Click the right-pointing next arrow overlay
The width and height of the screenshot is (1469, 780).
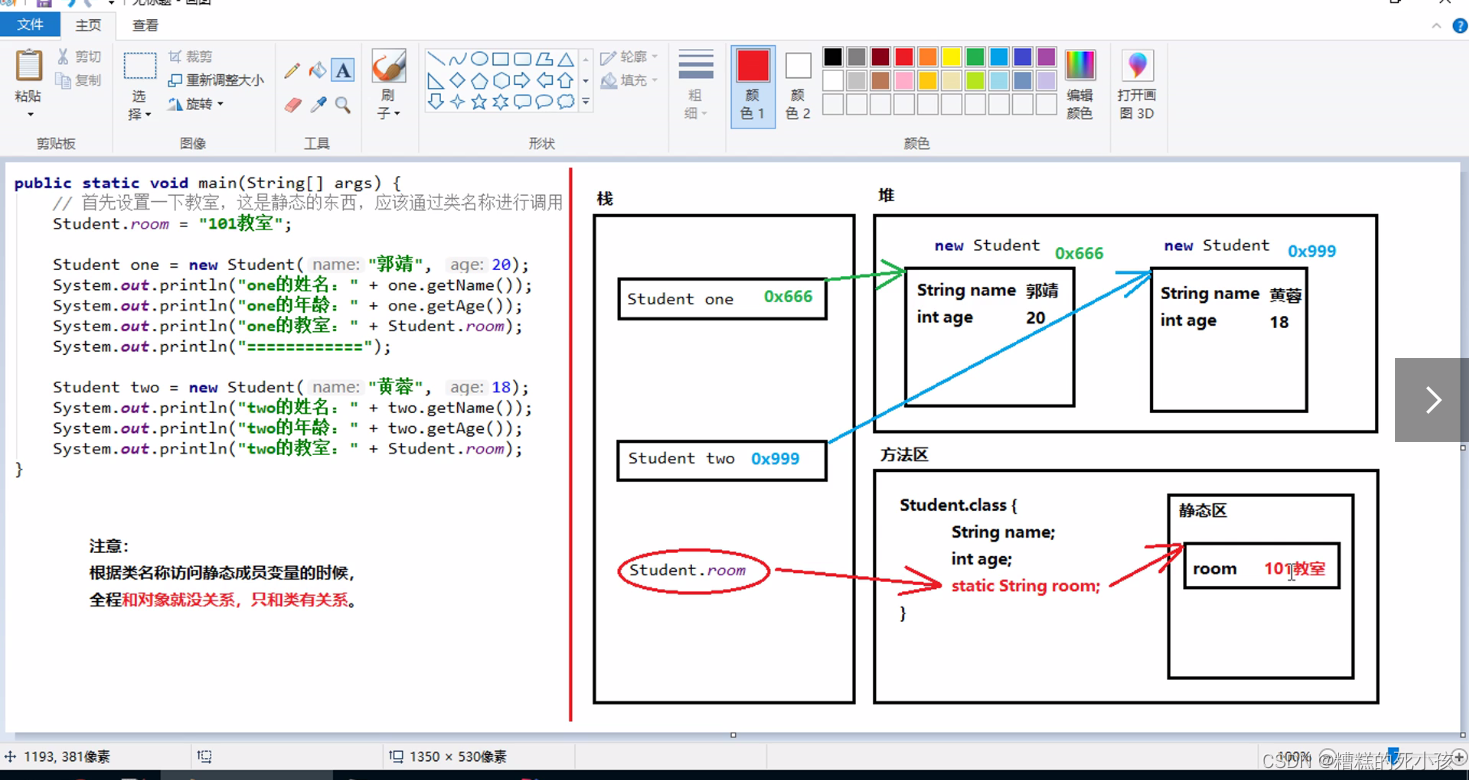pyautogui.click(x=1432, y=399)
